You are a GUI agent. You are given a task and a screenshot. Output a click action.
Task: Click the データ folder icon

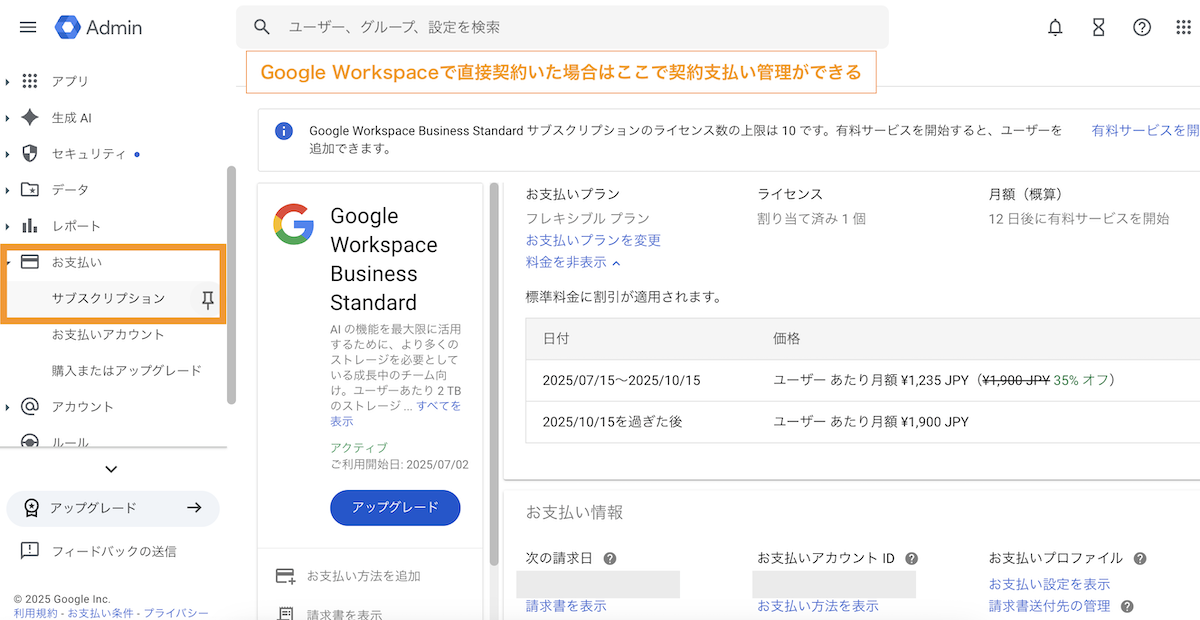click(30, 189)
